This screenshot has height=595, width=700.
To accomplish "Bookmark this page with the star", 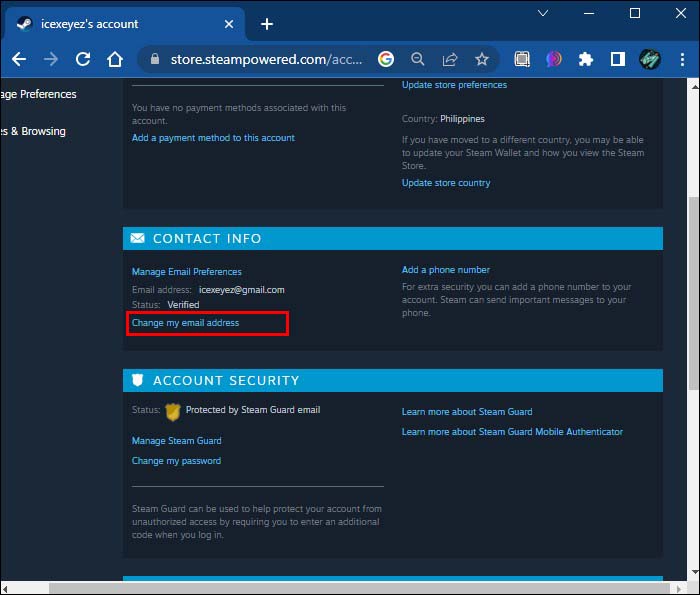I will pyautogui.click(x=482, y=59).
